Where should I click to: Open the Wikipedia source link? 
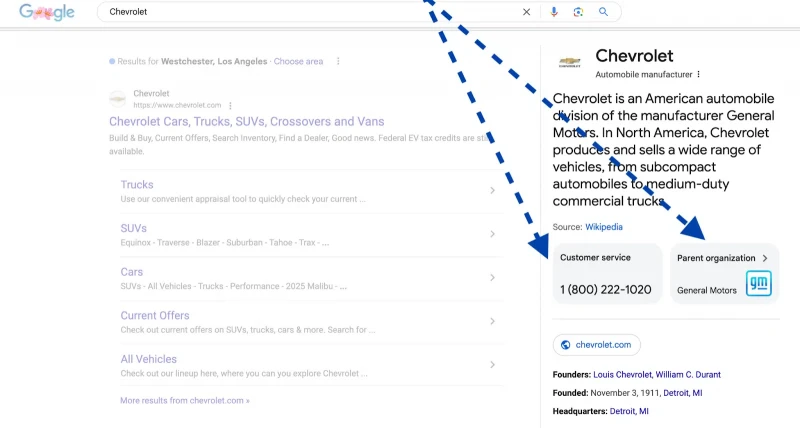pyautogui.click(x=604, y=227)
